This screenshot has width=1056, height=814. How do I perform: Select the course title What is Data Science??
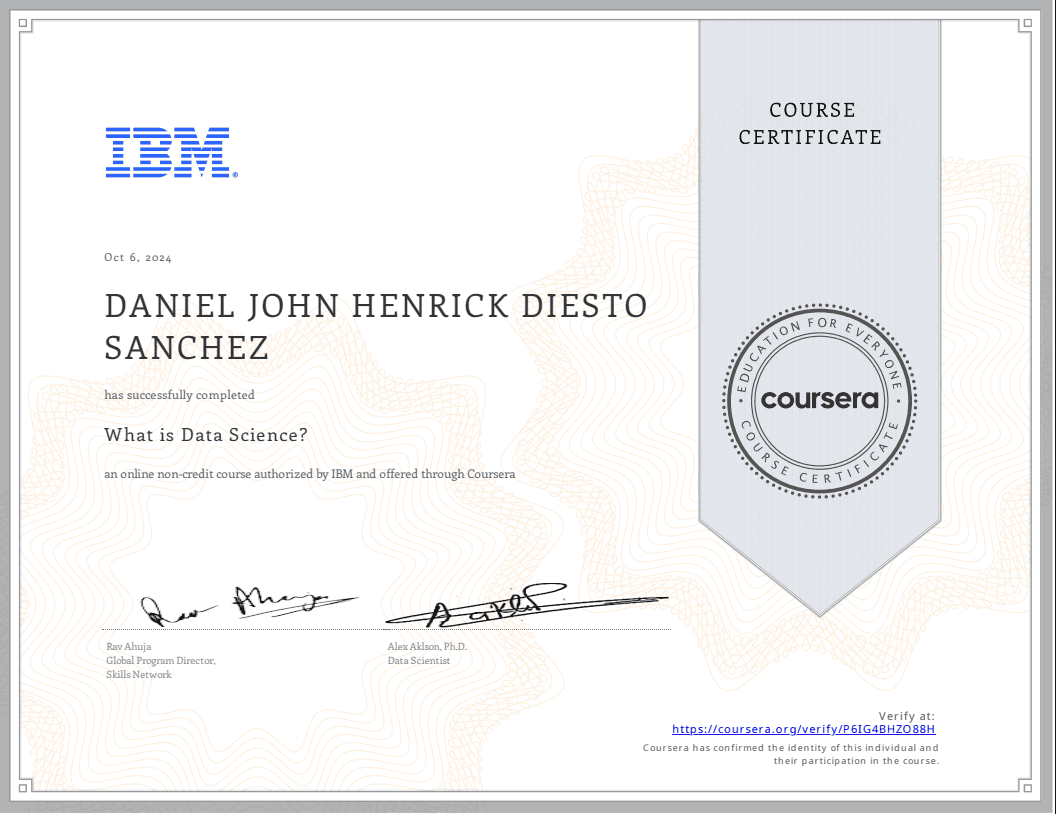[206, 435]
